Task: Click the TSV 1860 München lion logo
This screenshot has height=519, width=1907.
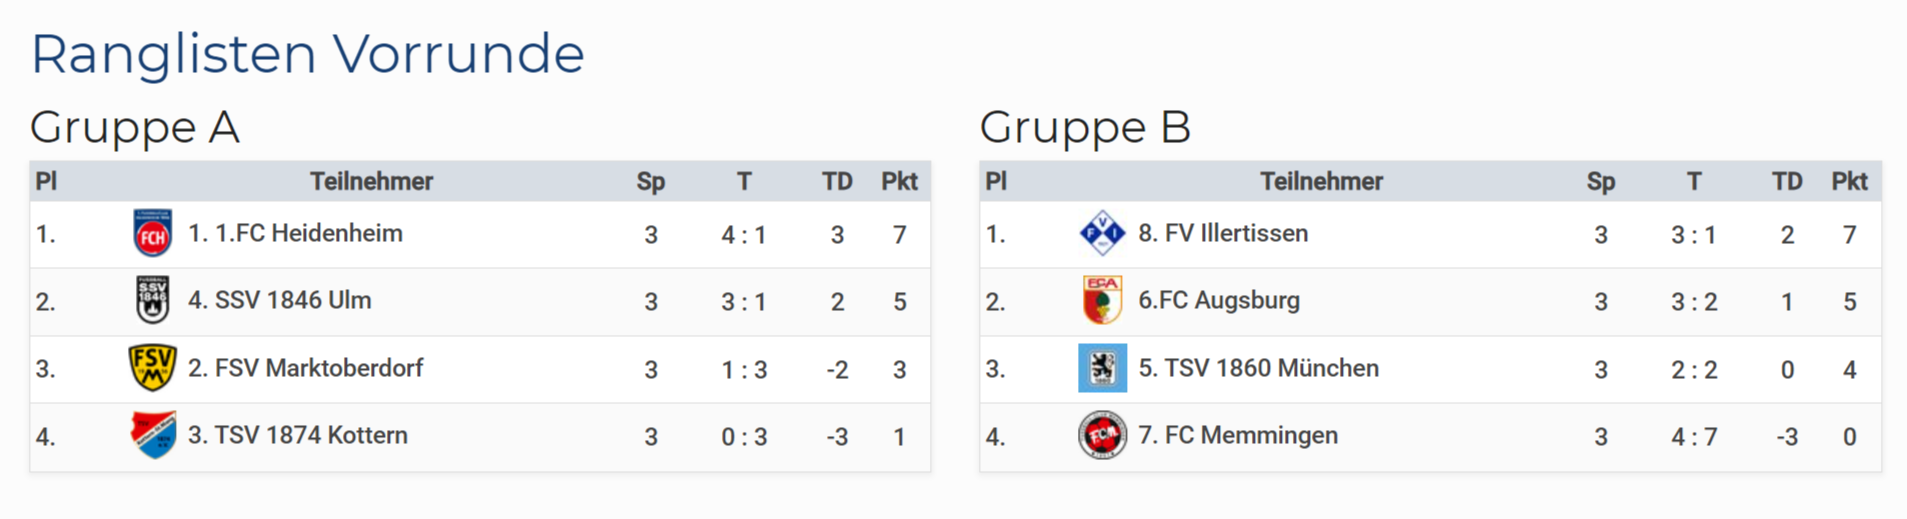Action: [x=1102, y=368]
